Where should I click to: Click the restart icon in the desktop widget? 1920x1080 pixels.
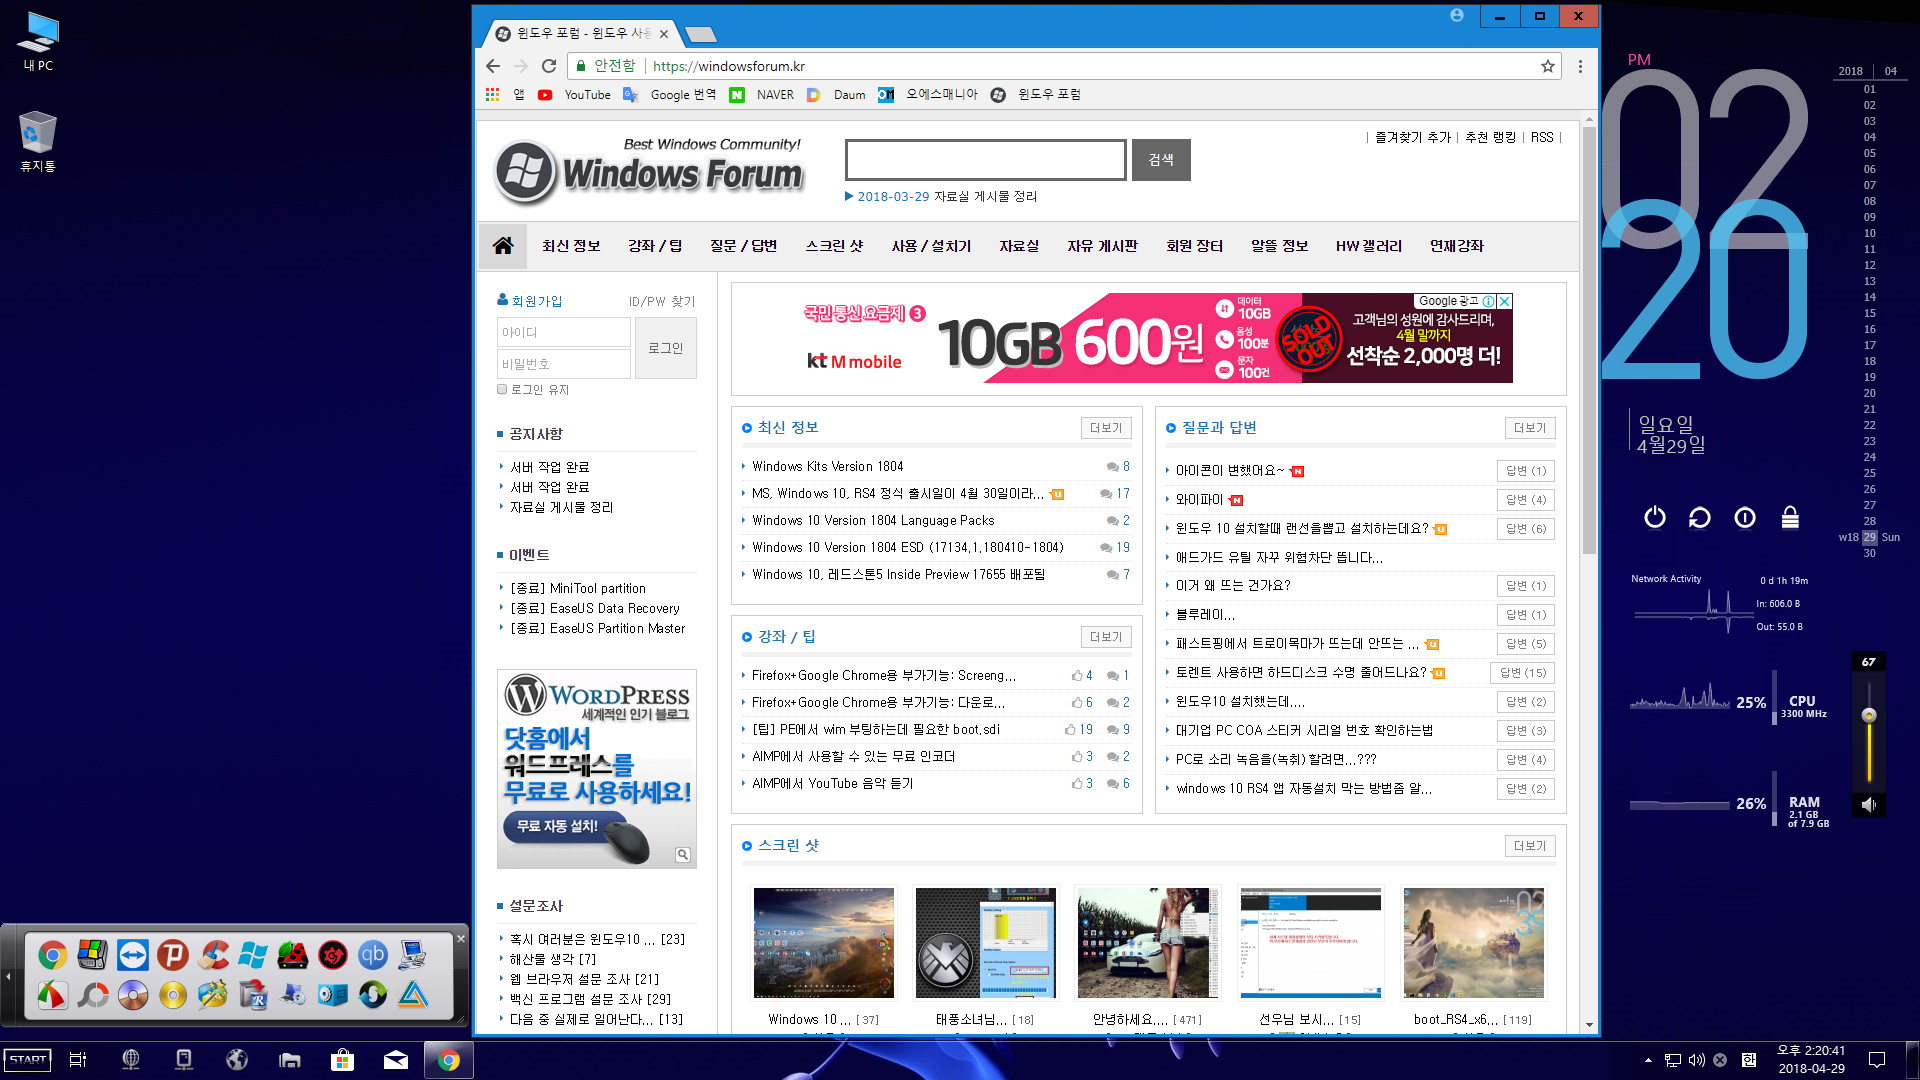[1699, 517]
